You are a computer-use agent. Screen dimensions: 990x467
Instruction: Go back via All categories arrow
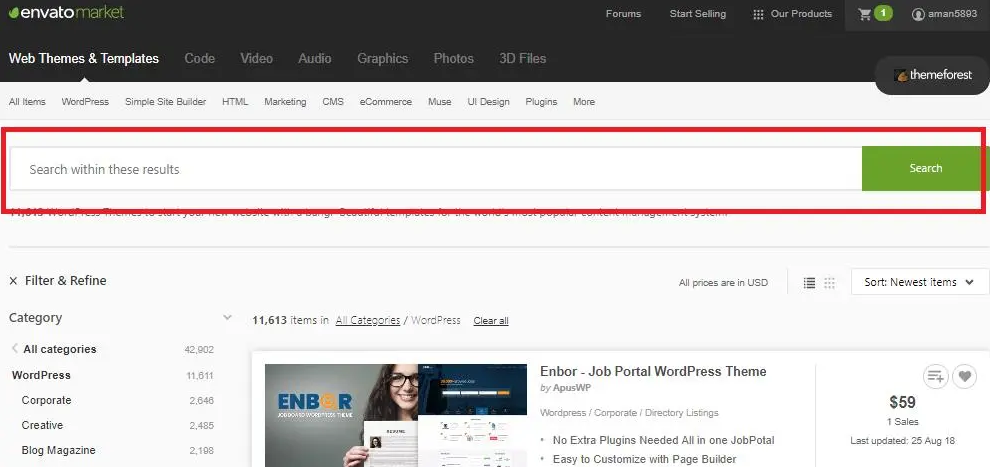15,348
